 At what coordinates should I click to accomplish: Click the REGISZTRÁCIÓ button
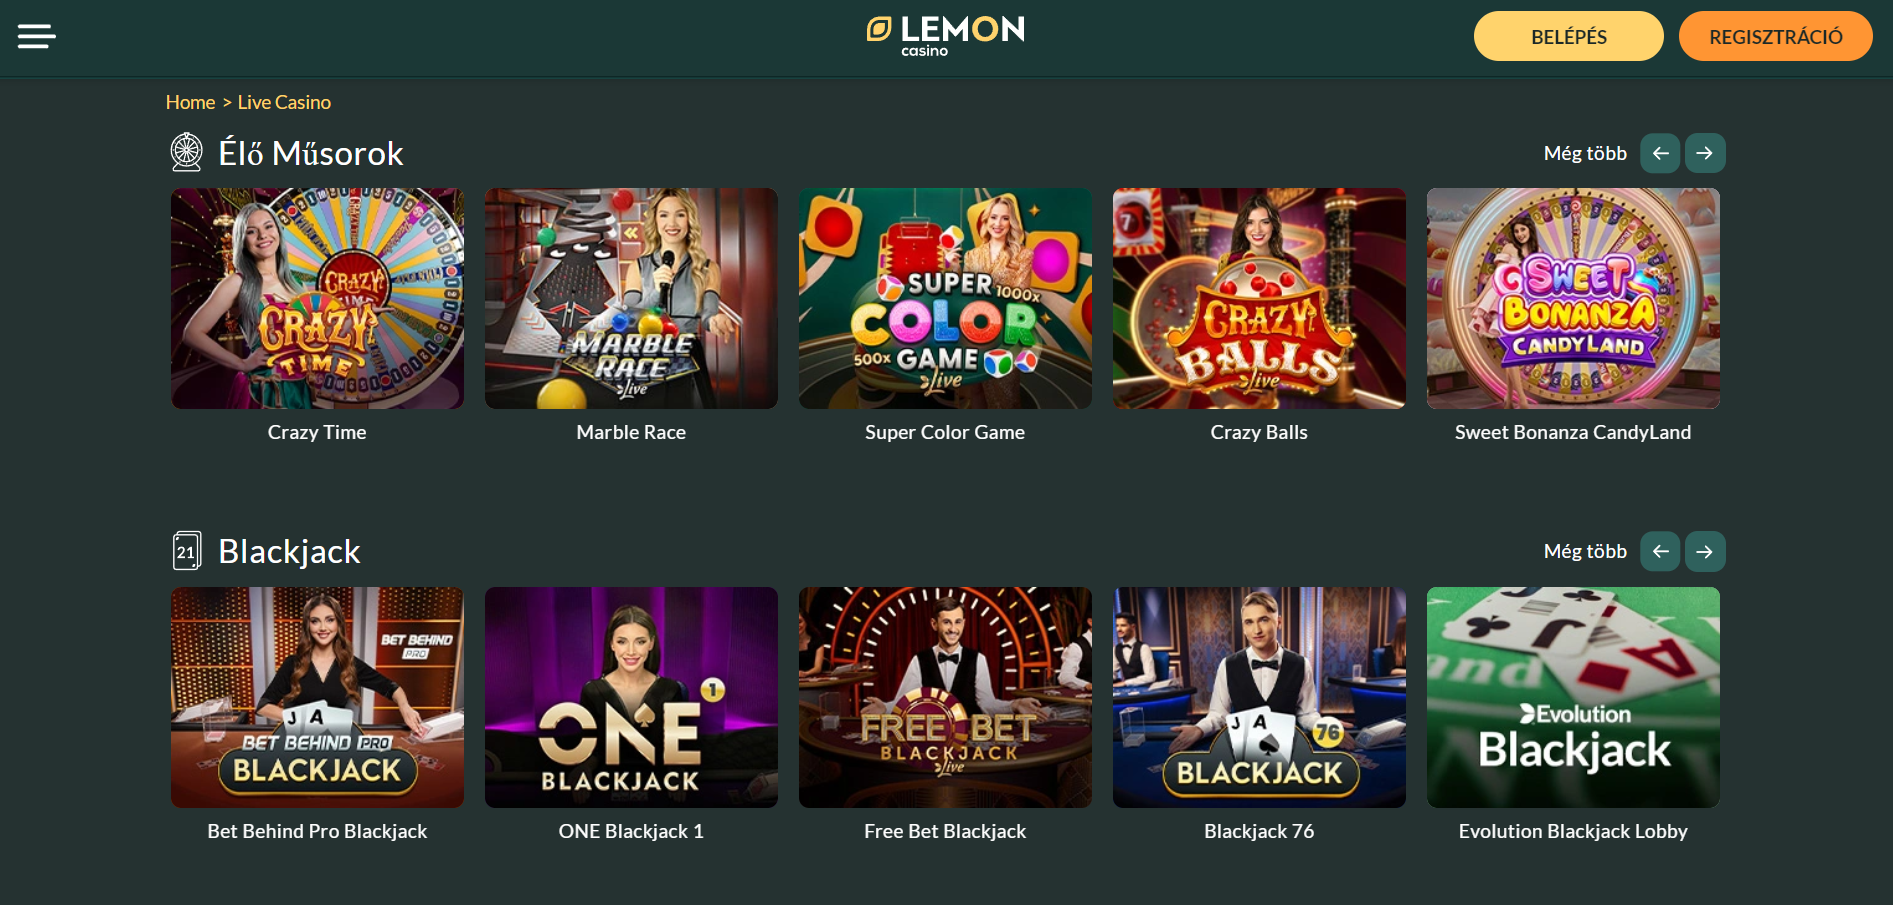(x=1775, y=36)
